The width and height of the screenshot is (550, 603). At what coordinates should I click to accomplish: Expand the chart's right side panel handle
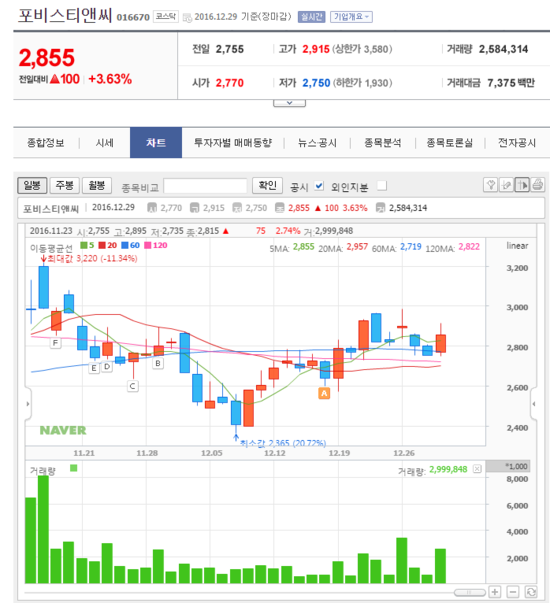click(x=534, y=404)
